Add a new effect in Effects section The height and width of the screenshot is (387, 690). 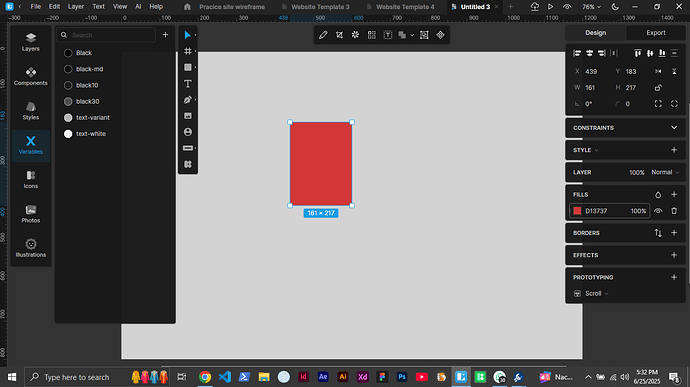coord(674,255)
